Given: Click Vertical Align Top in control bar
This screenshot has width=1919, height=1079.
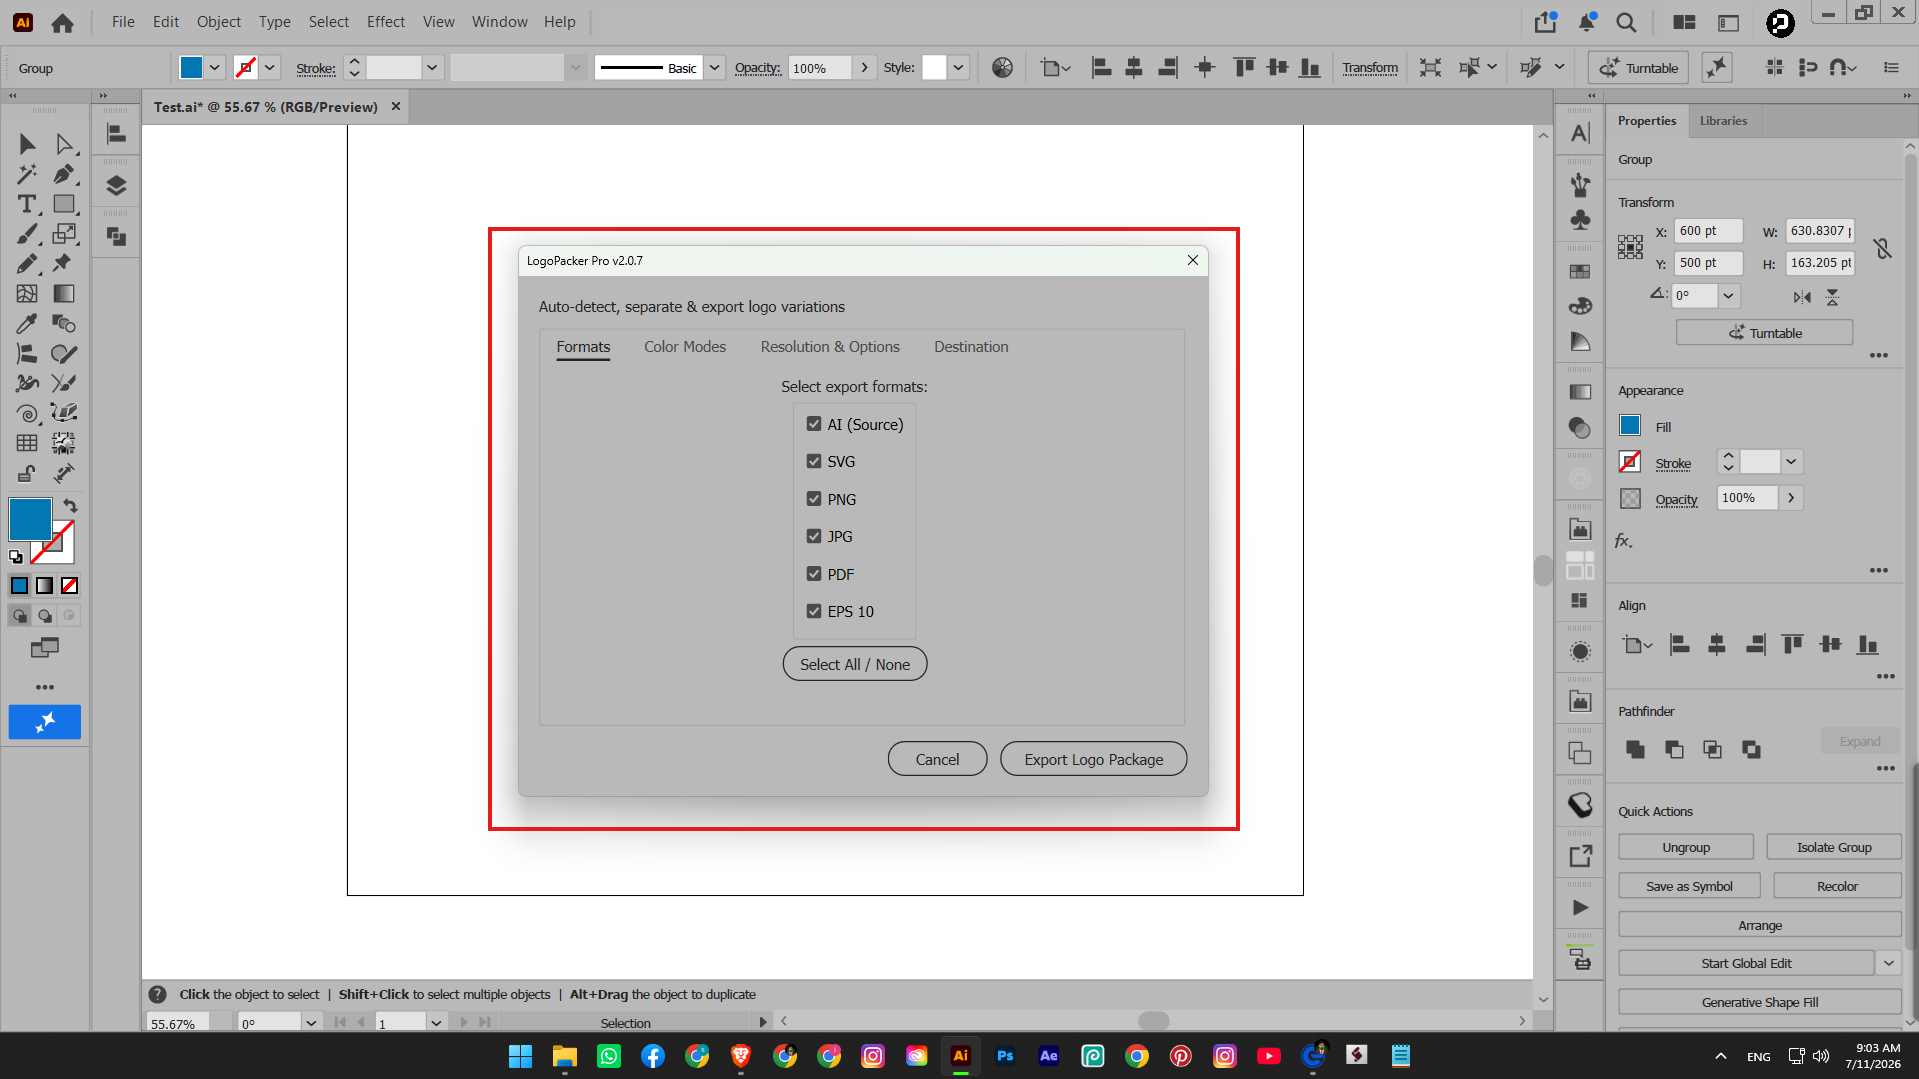Looking at the screenshot, I should 1244,67.
